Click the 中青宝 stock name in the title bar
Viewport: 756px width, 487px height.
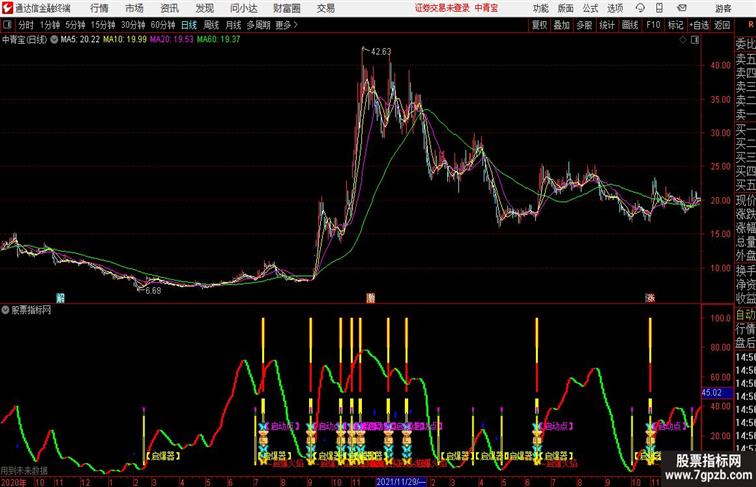coord(486,8)
